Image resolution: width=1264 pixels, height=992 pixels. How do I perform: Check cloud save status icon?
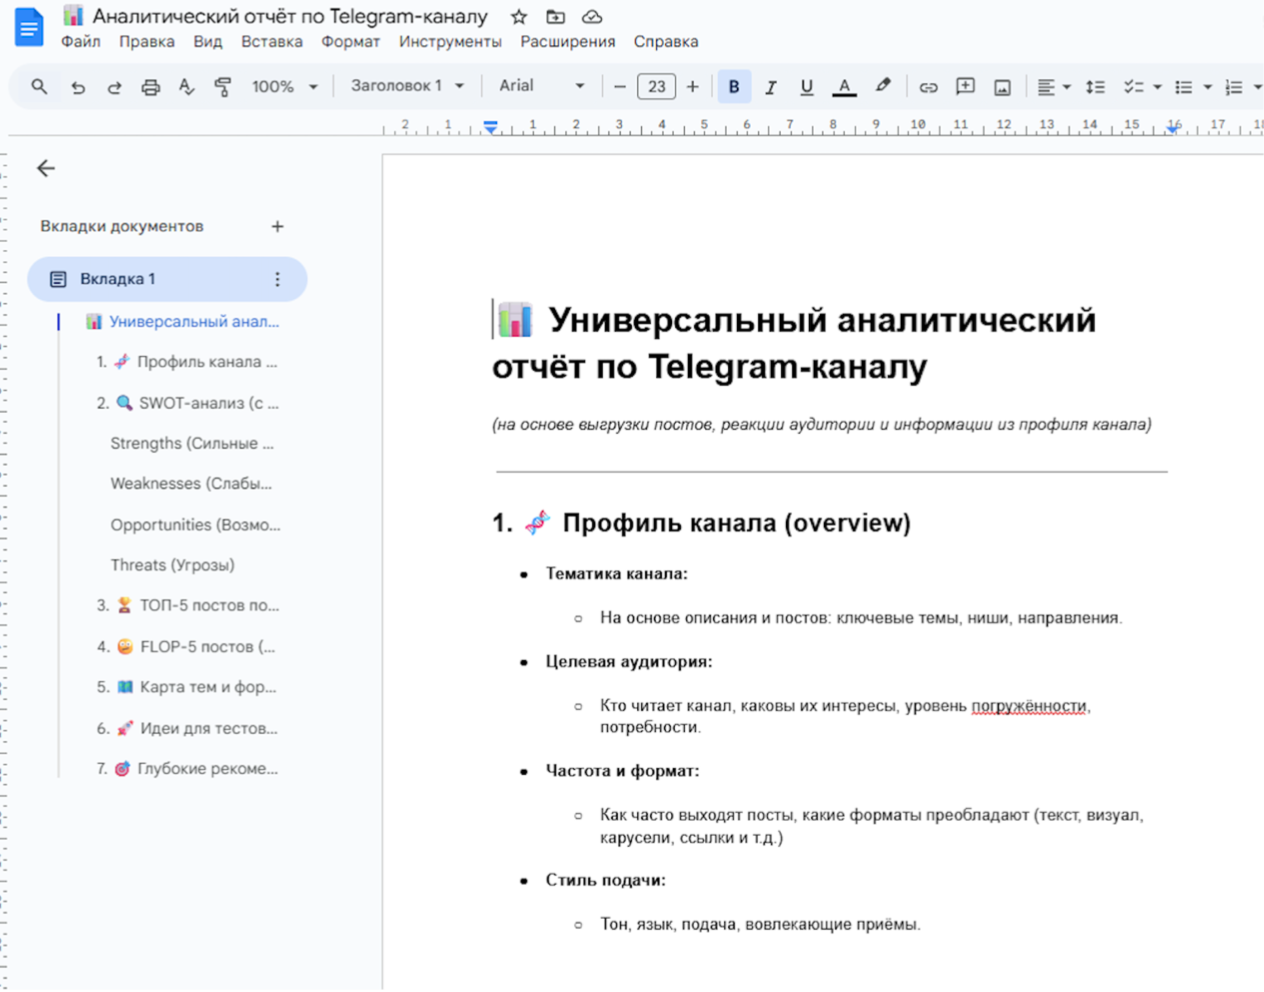pos(592,17)
